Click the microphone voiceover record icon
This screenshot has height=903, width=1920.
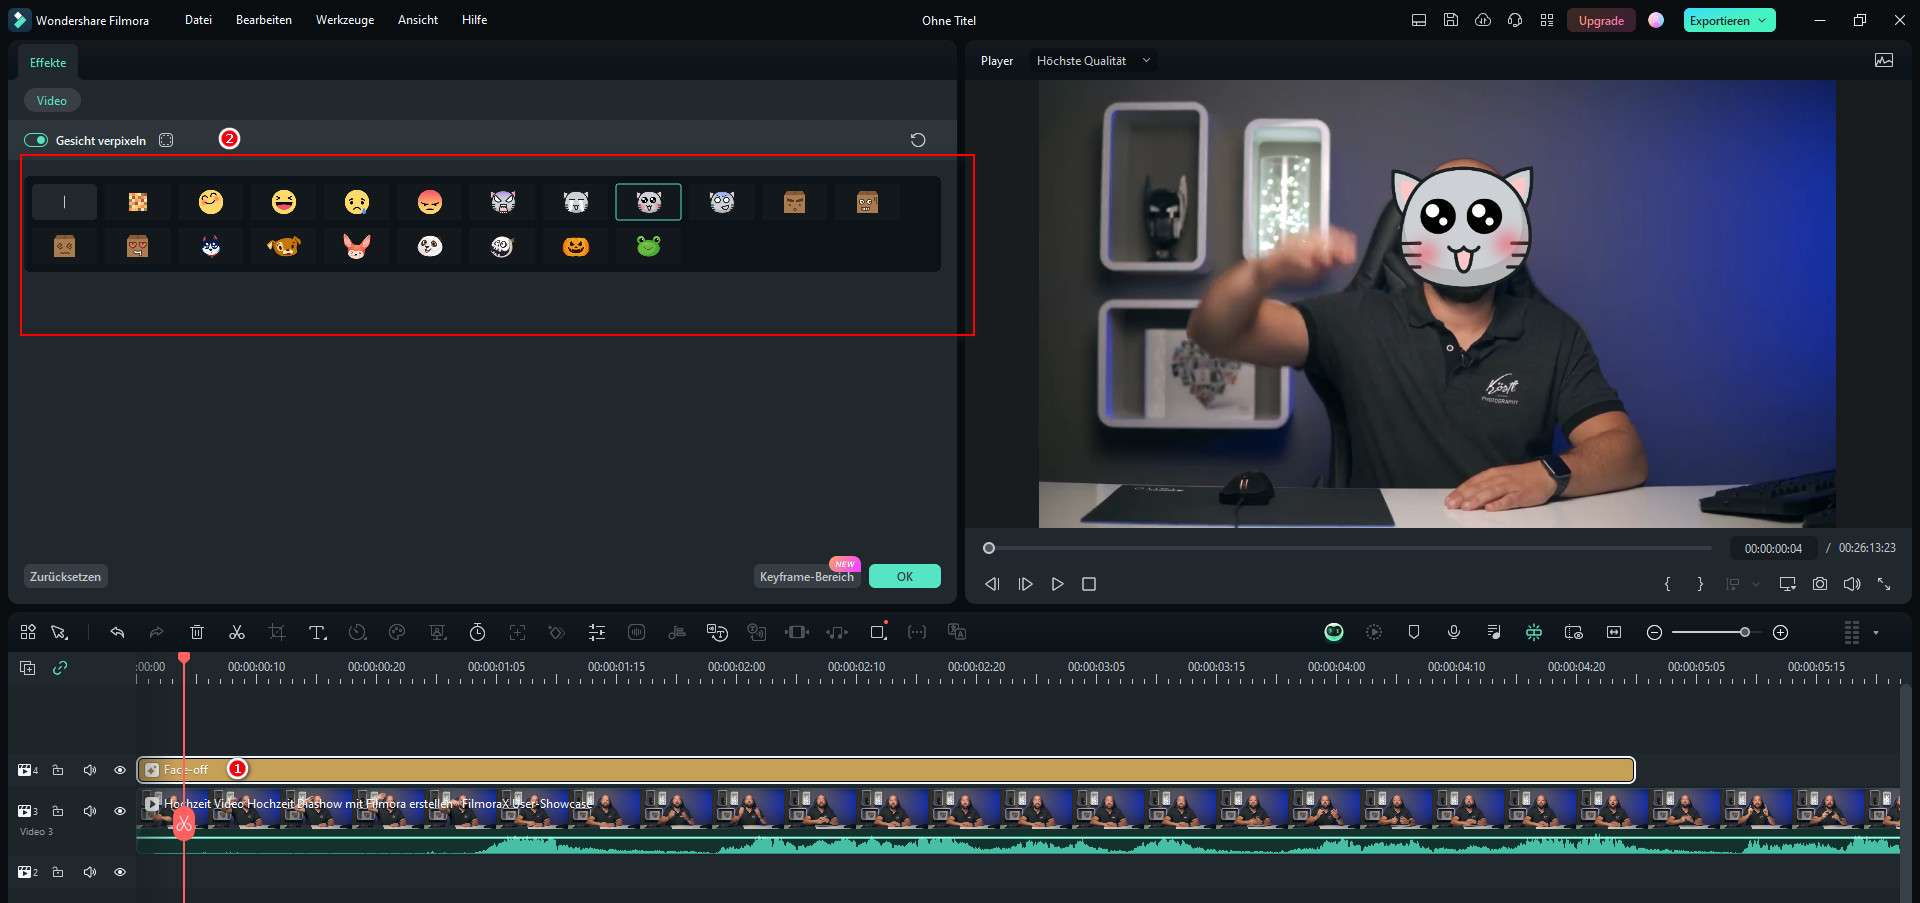tap(1454, 632)
